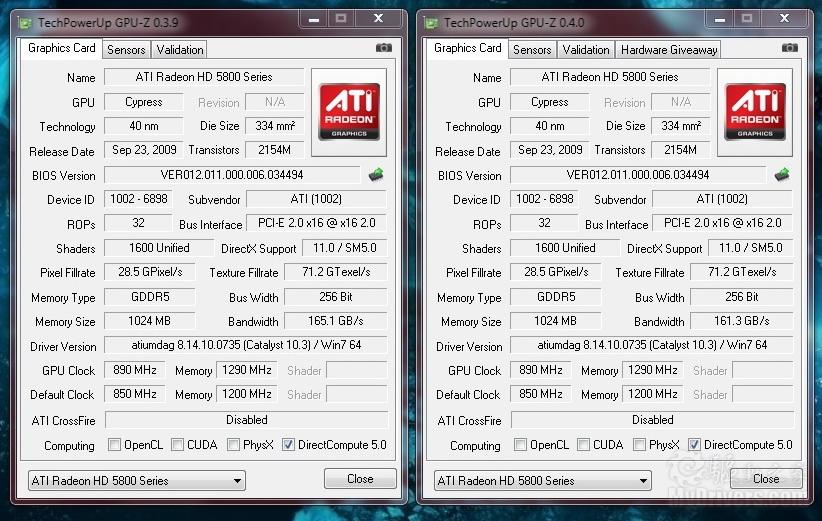
Task: Toggle OpenCL checkbox in GPU-Z 0.3.9
Action: [114, 445]
